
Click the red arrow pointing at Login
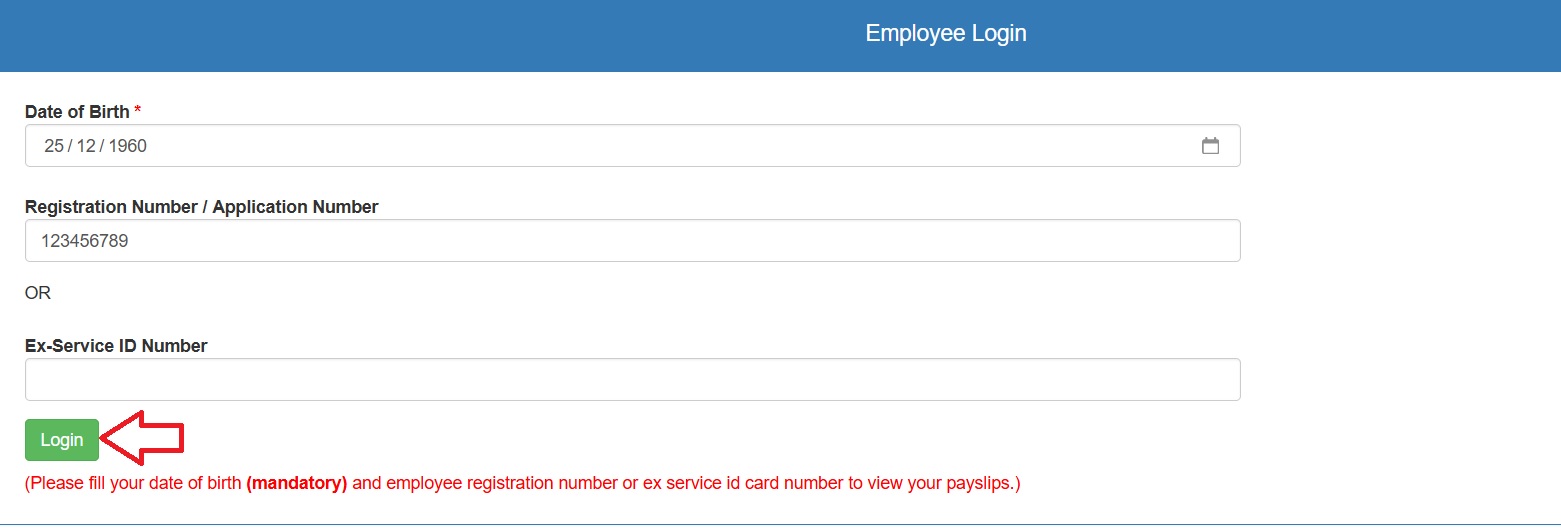(143, 438)
